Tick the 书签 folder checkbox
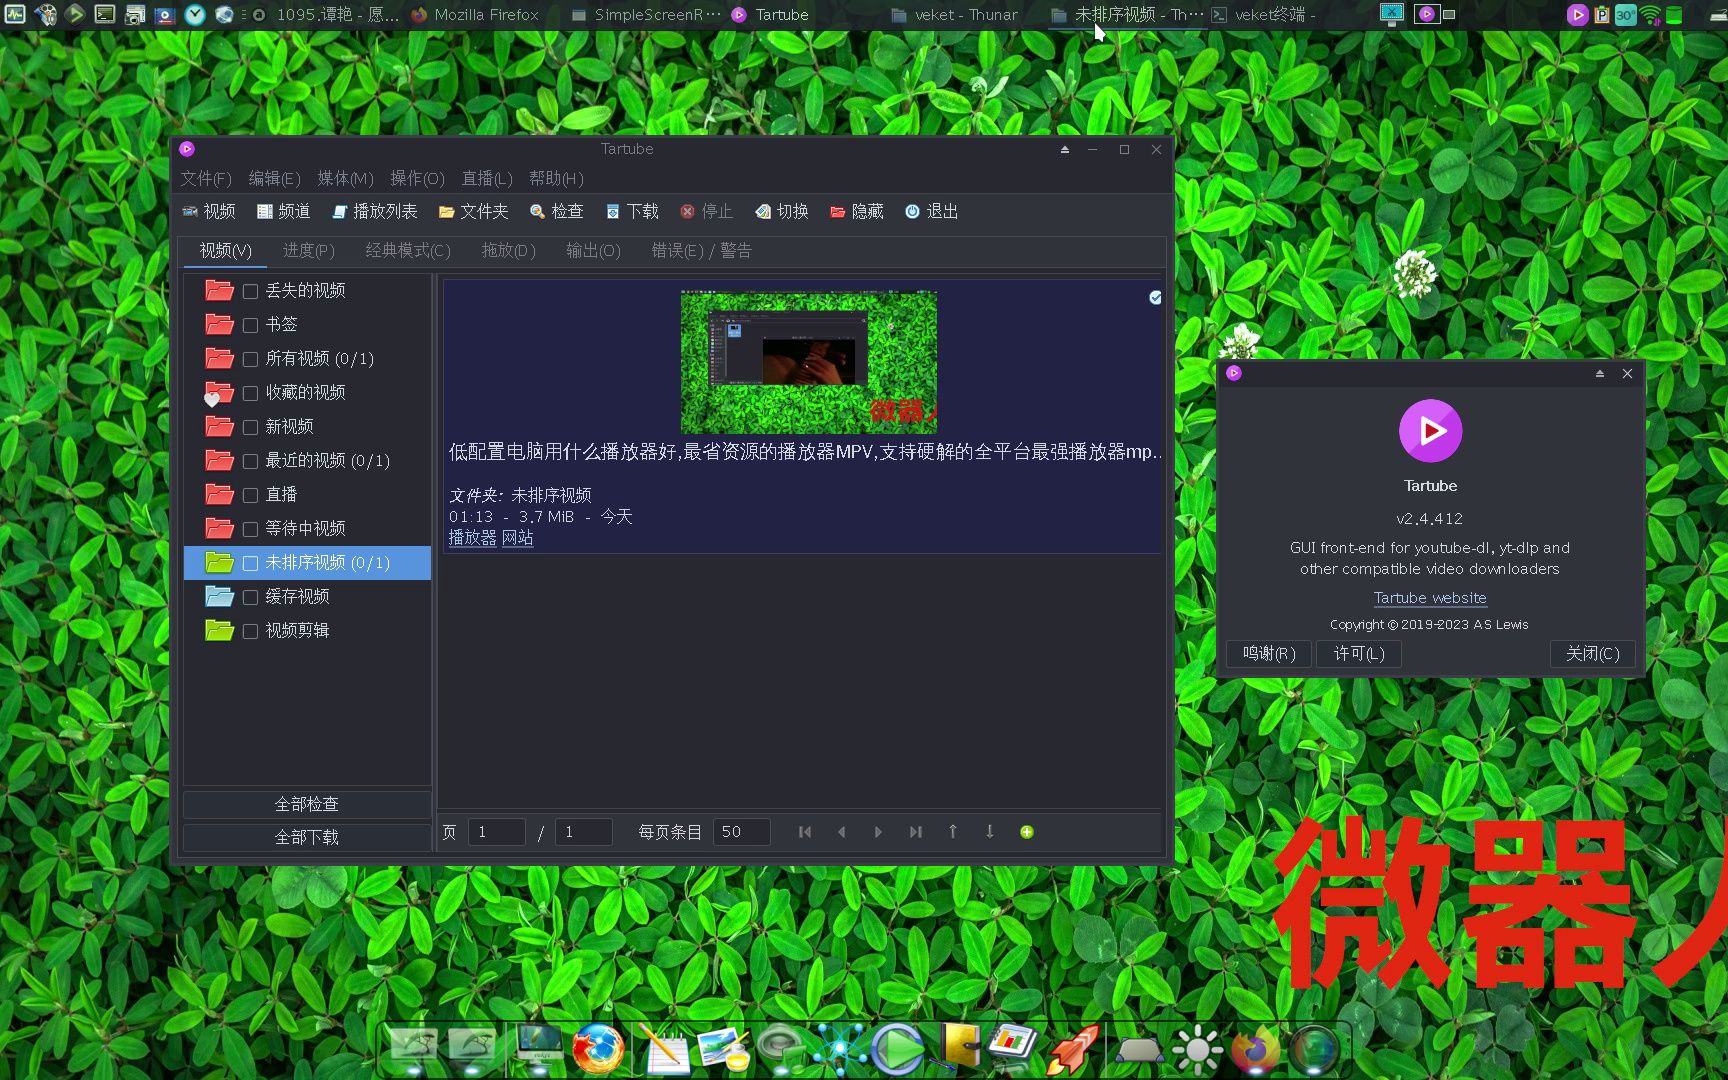Screen dimensions: 1728x1080 click(x=250, y=325)
